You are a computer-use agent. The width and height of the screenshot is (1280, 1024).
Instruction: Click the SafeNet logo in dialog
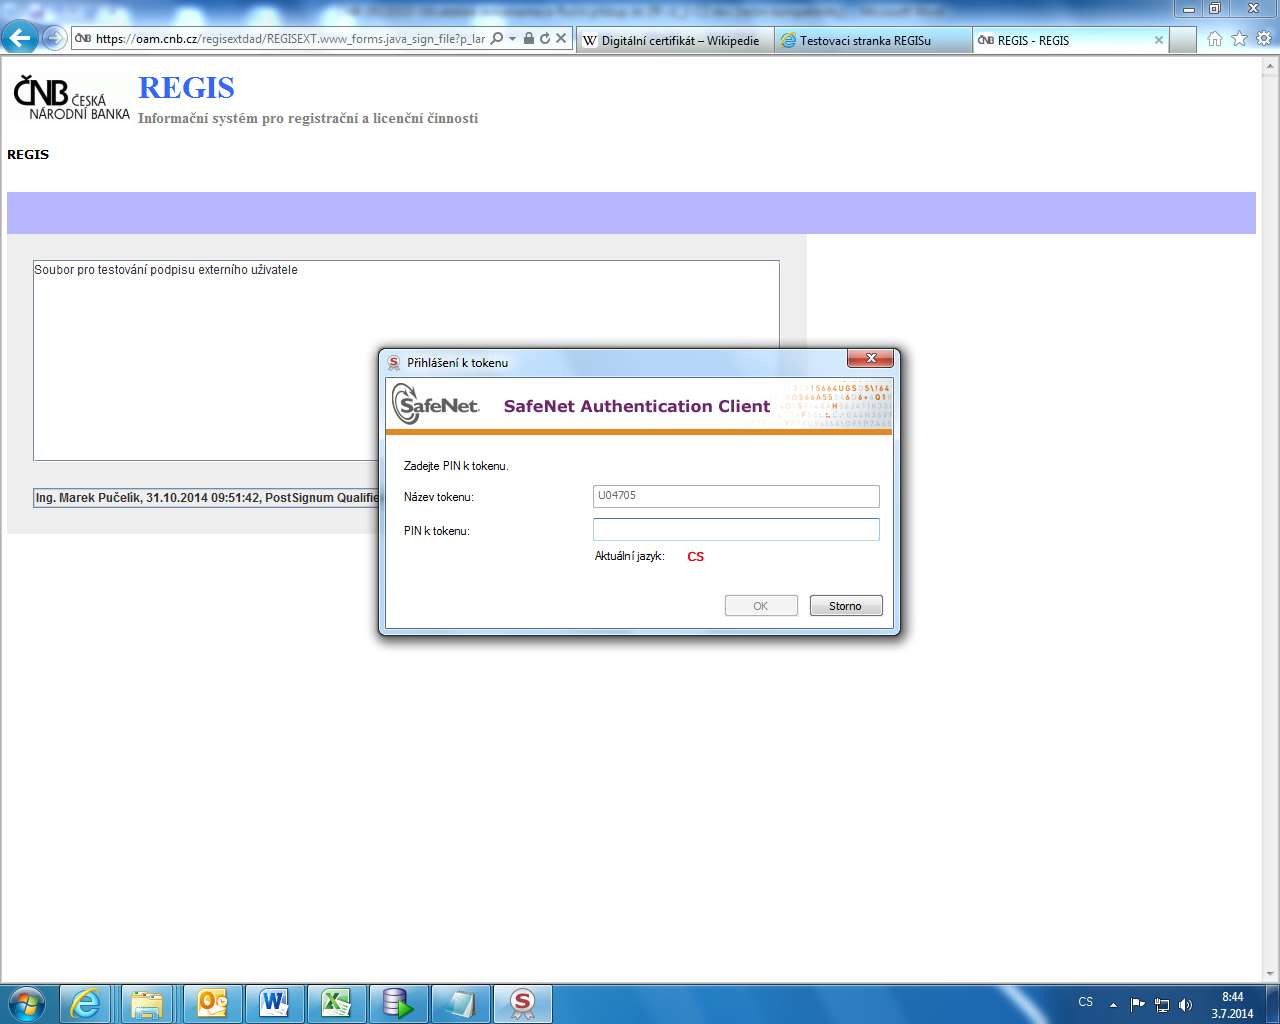point(436,404)
